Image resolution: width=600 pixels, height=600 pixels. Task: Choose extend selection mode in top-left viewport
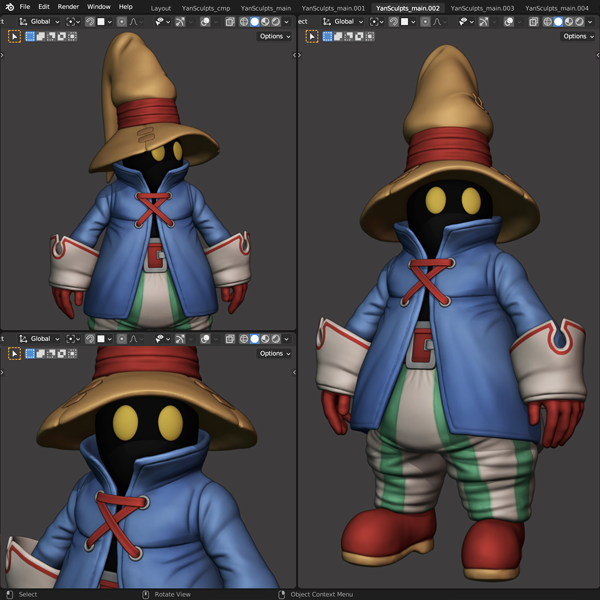point(41,36)
